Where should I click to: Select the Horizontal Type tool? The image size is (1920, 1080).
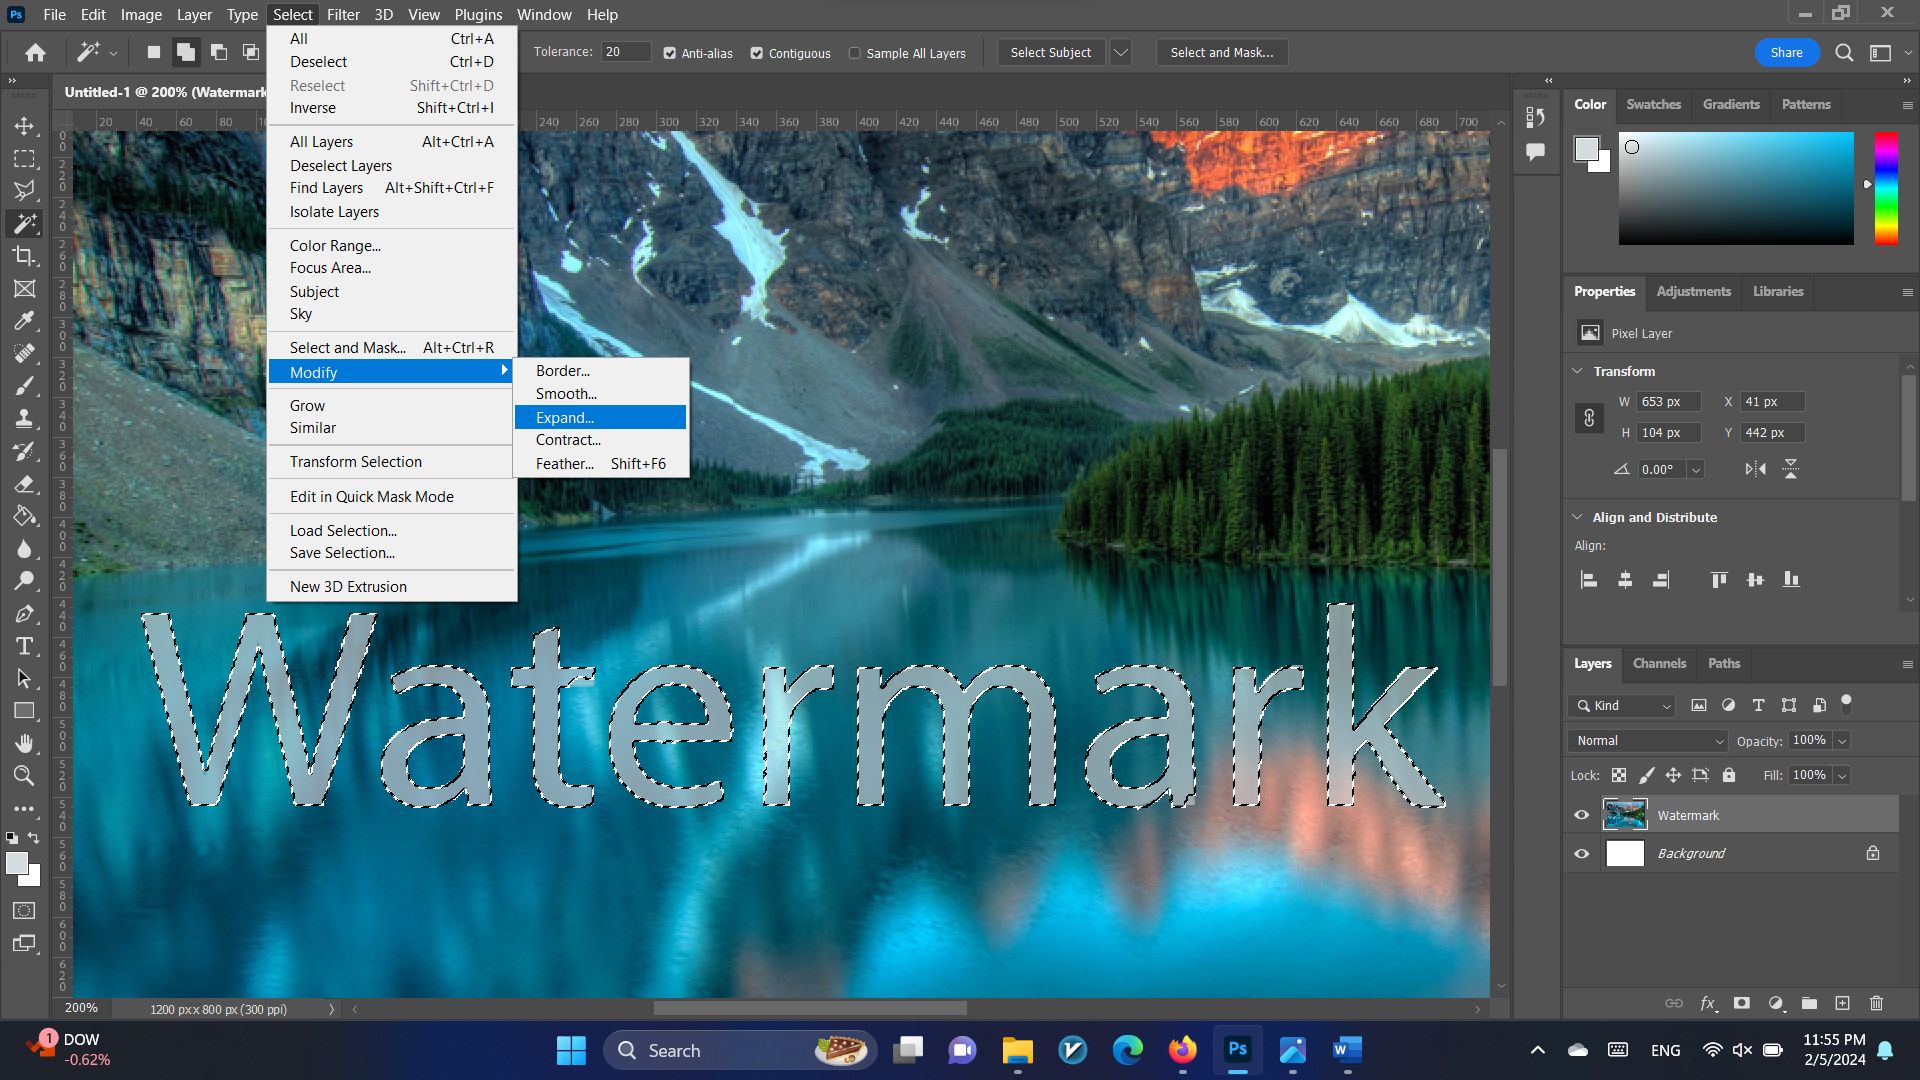(x=24, y=646)
